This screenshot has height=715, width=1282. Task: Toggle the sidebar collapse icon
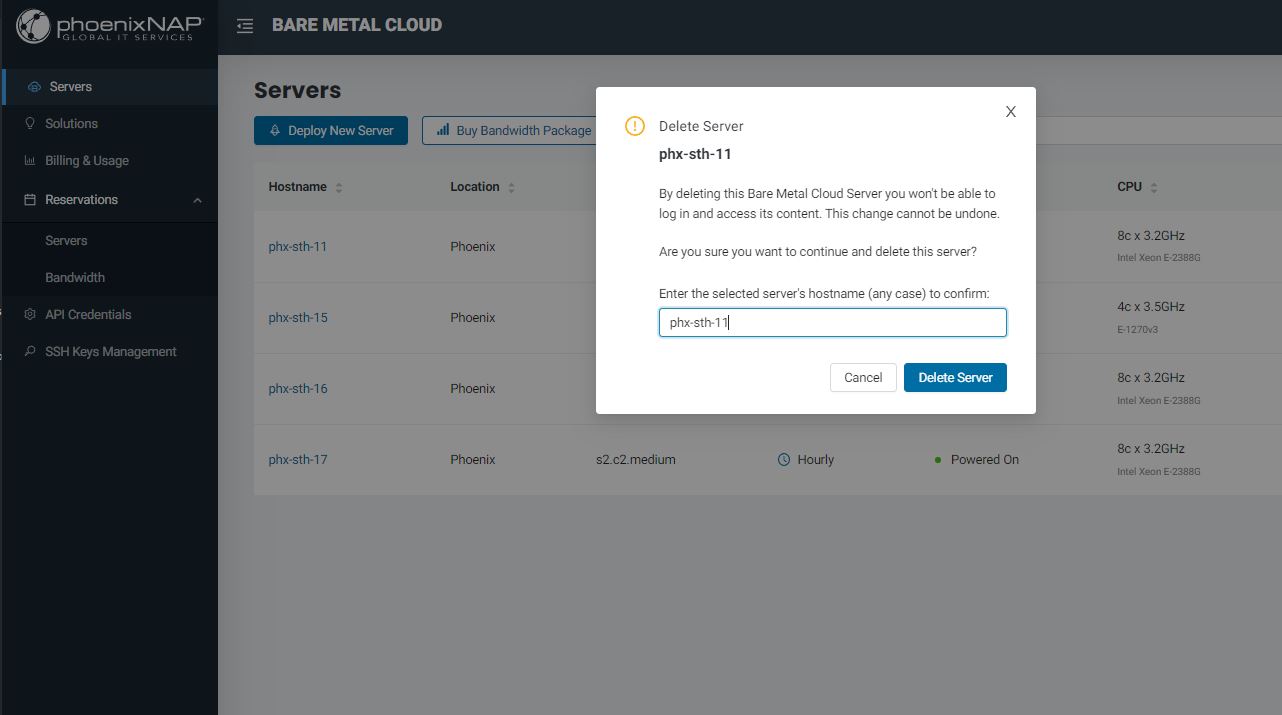pyautogui.click(x=245, y=26)
